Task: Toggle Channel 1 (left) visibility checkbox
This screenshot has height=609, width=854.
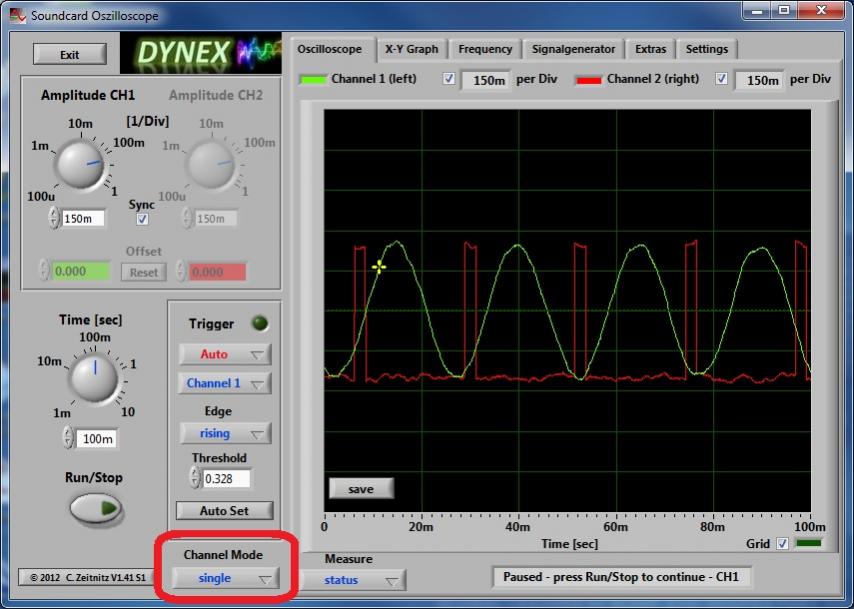Action: tap(448, 79)
